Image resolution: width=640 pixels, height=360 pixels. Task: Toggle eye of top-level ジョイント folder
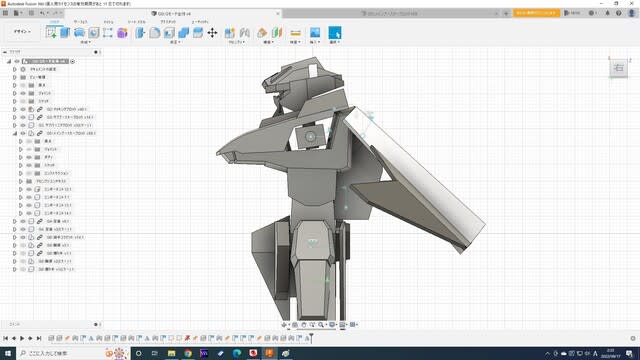[23, 93]
